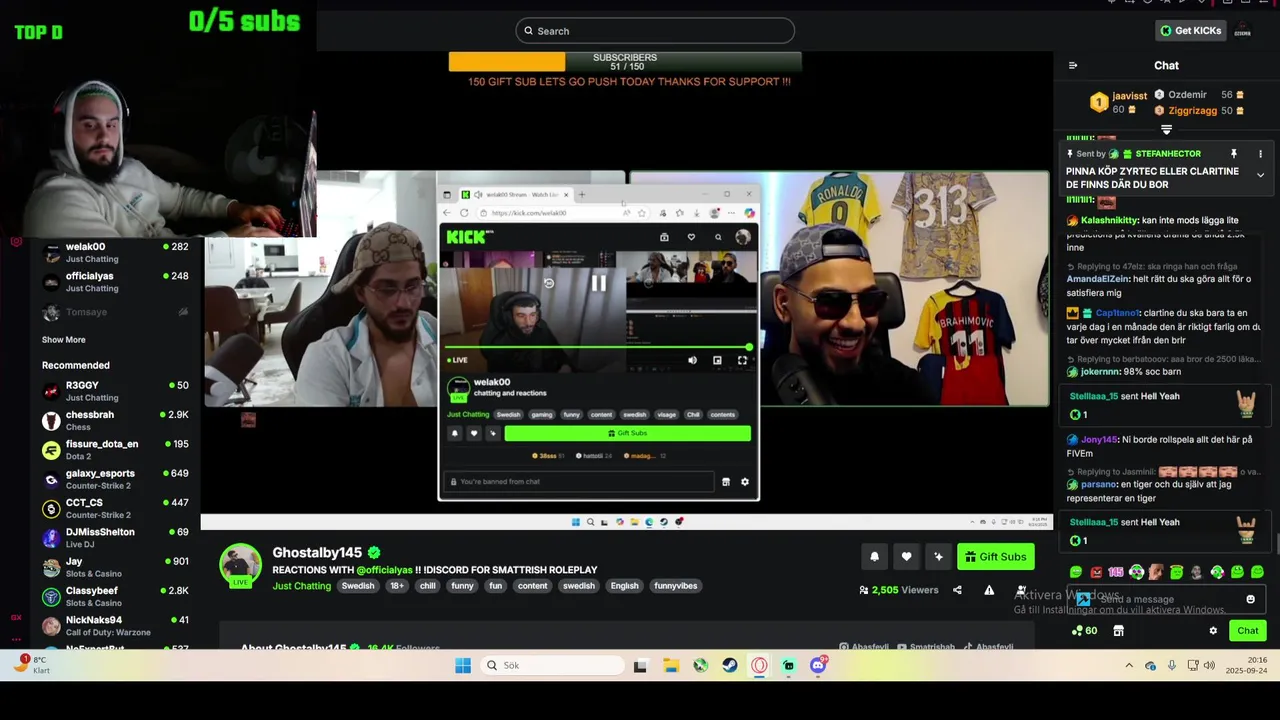Click the English tag

click(x=624, y=586)
